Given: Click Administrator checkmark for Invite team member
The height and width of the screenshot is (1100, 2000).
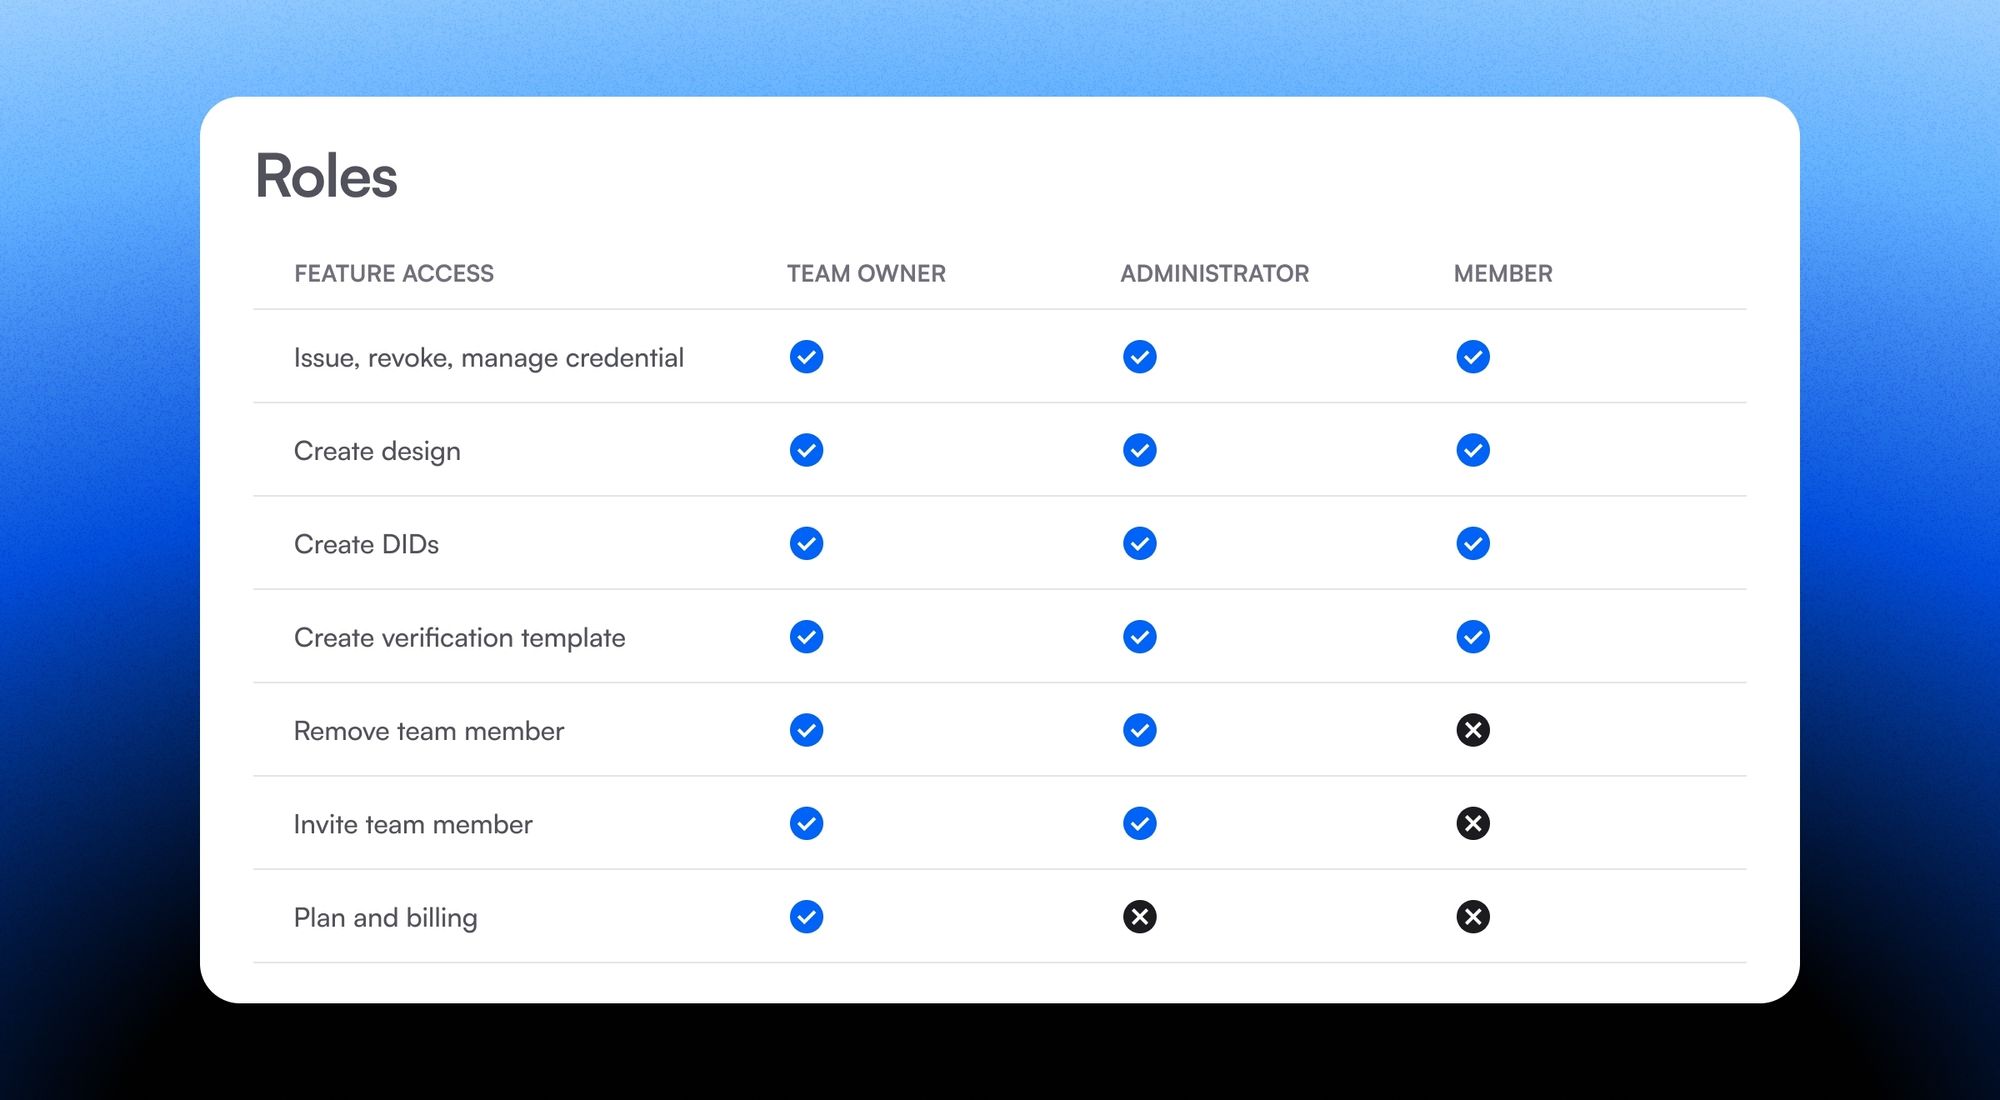Looking at the screenshot, I should click(x=1139, y=823).
